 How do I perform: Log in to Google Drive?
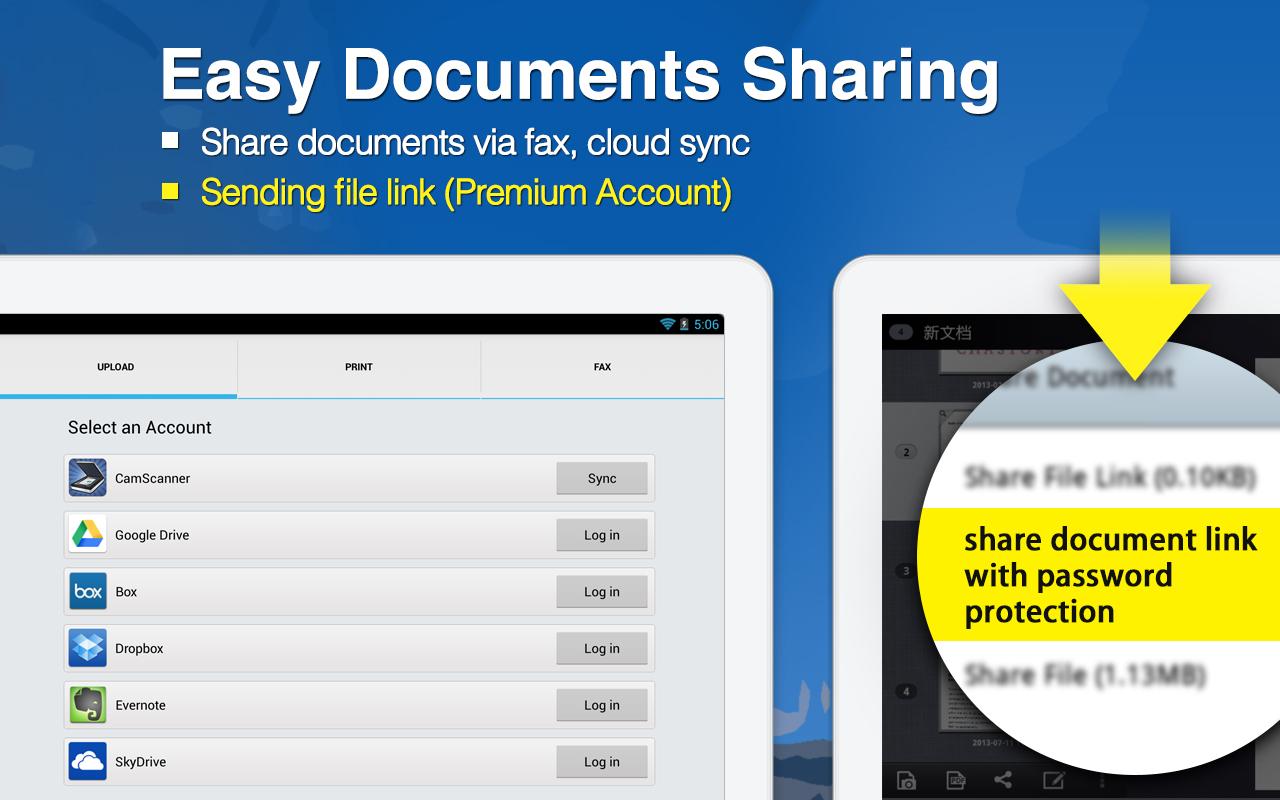point(602,535)
